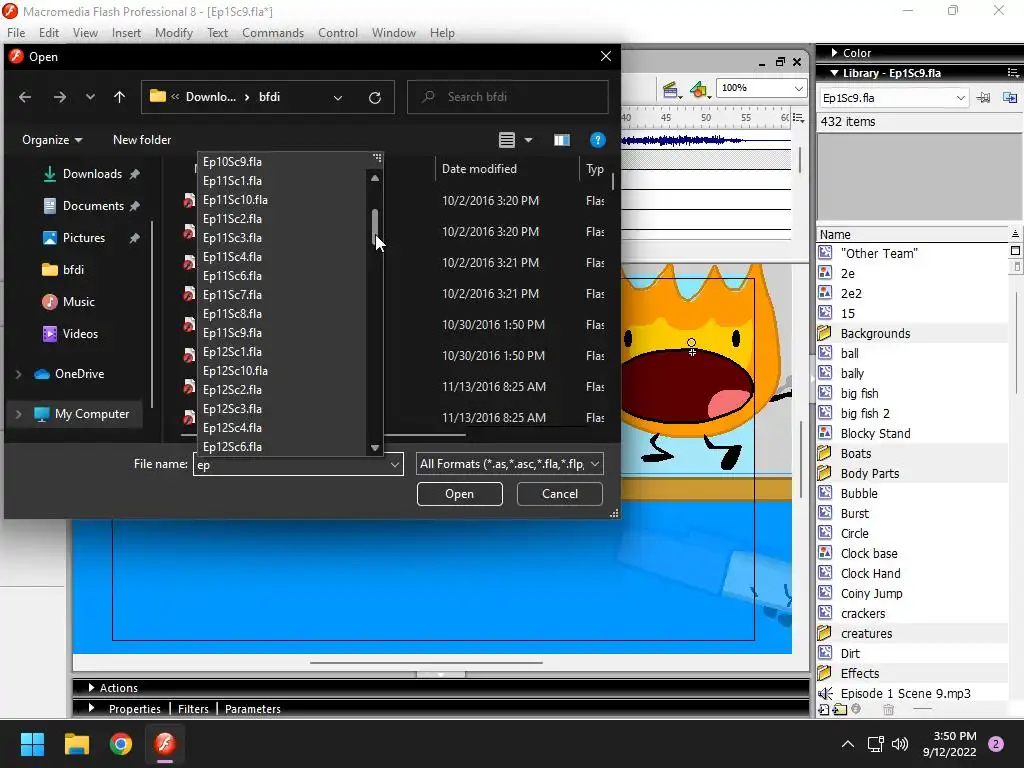Expand the Actions panel
The width and height of the screenshot is (1024, 768).
tap(91, 688)
